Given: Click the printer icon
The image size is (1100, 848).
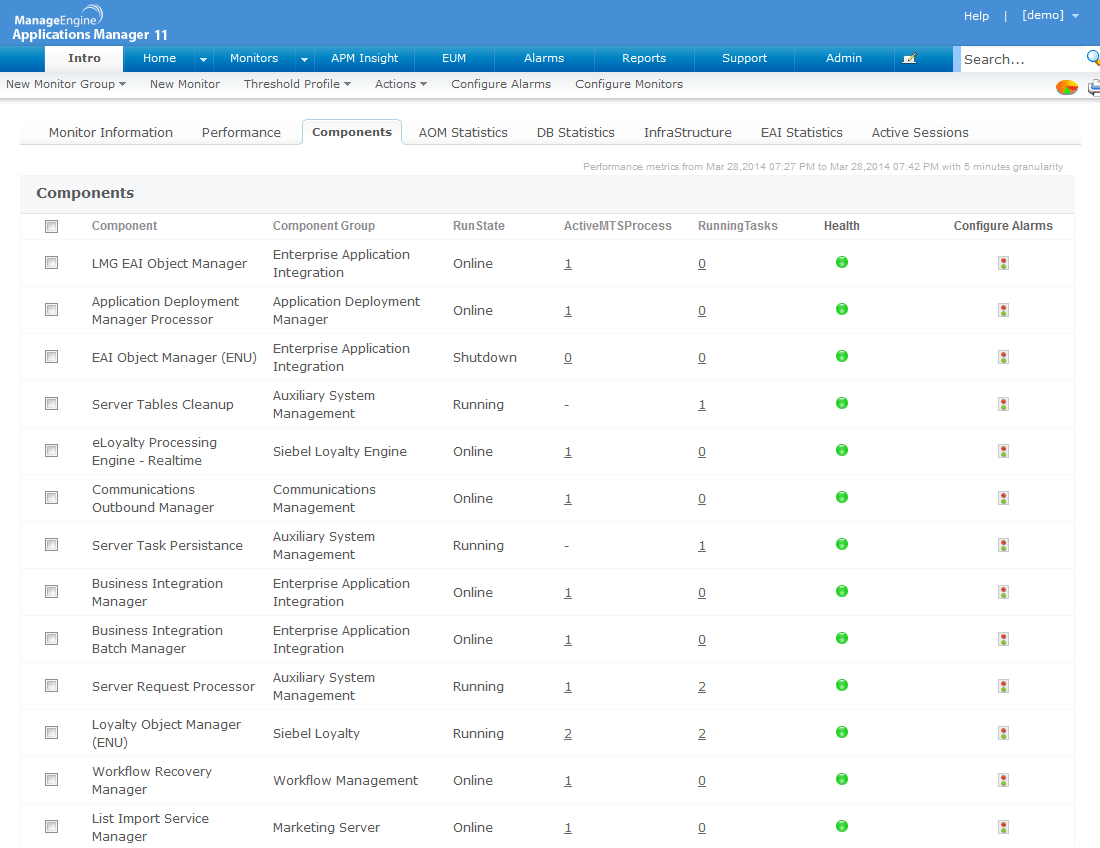Looking at the screenshot, I should tap(1094, 87).
